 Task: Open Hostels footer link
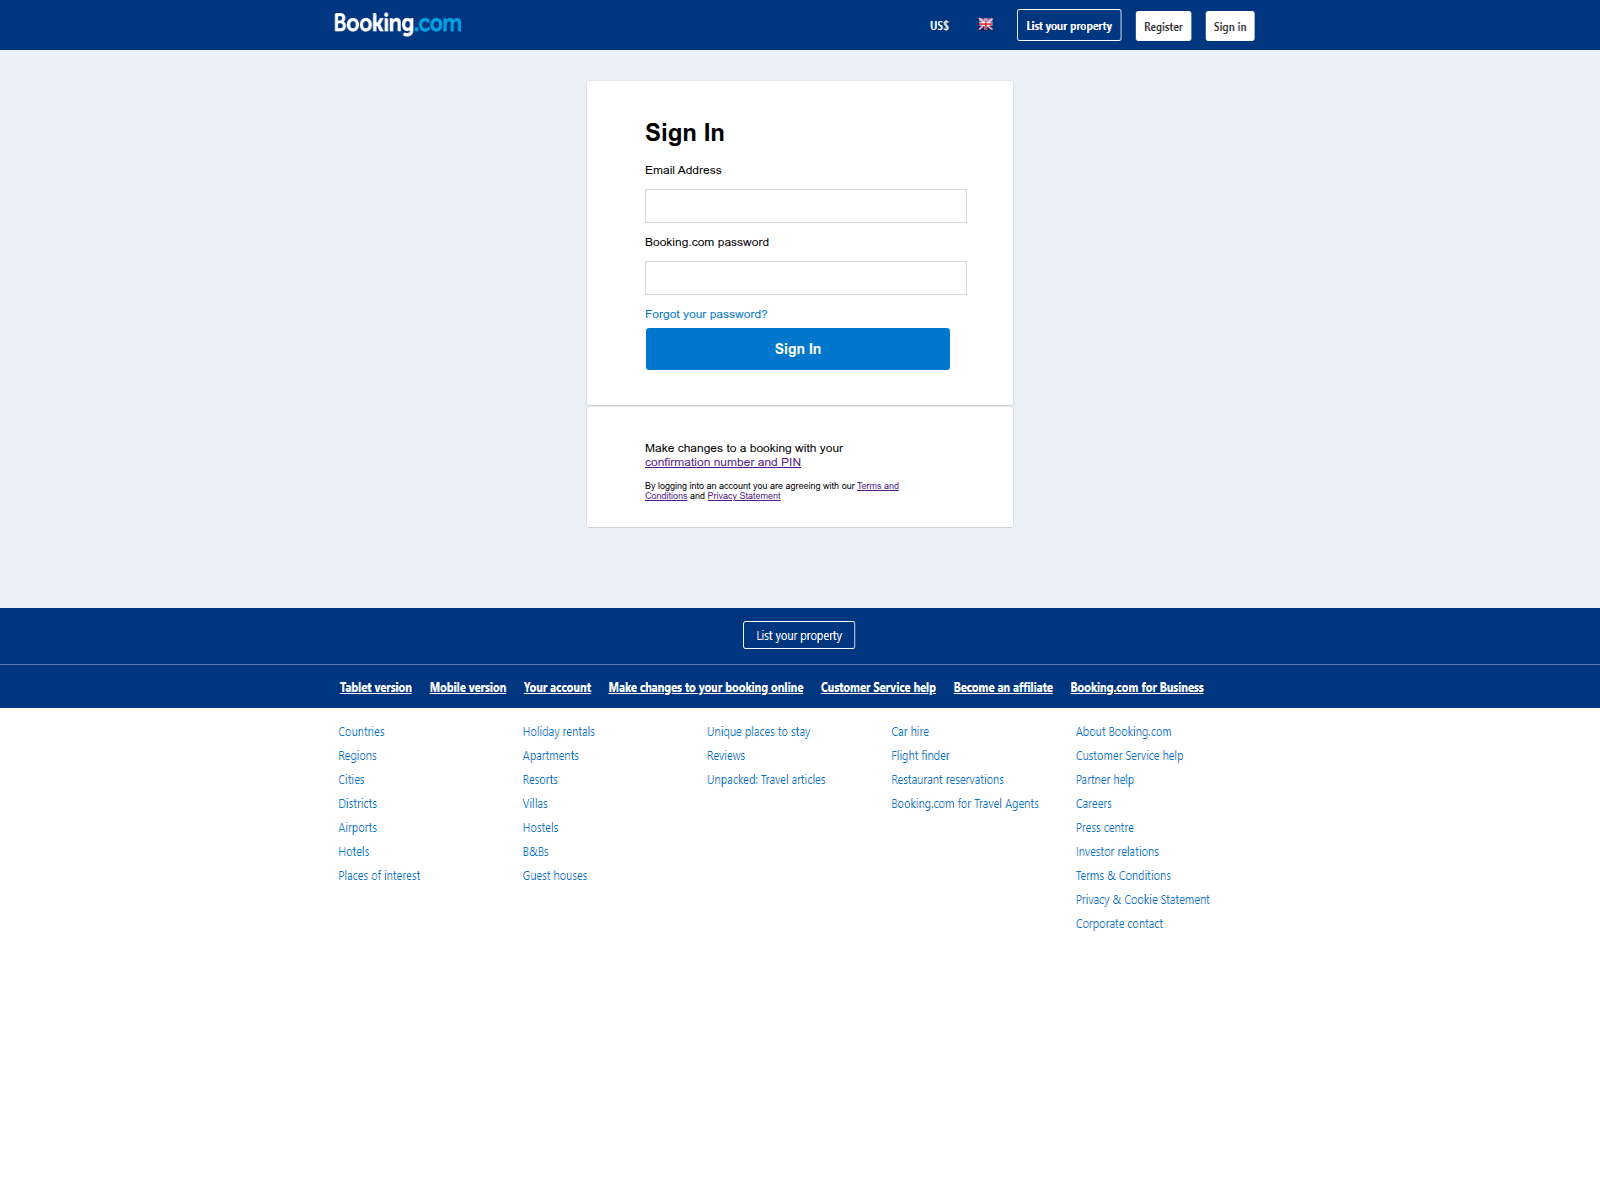pyautogui.click(x=540, y=828)
